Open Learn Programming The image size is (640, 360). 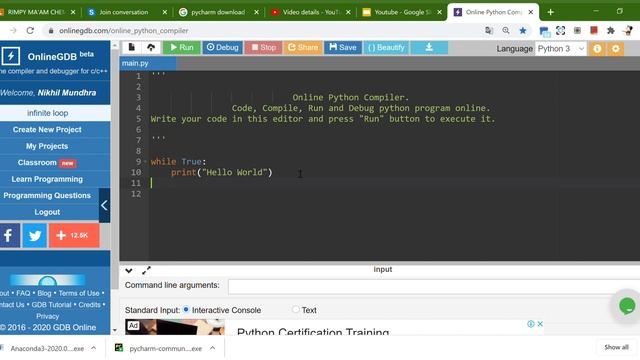[x=47, y=179]
